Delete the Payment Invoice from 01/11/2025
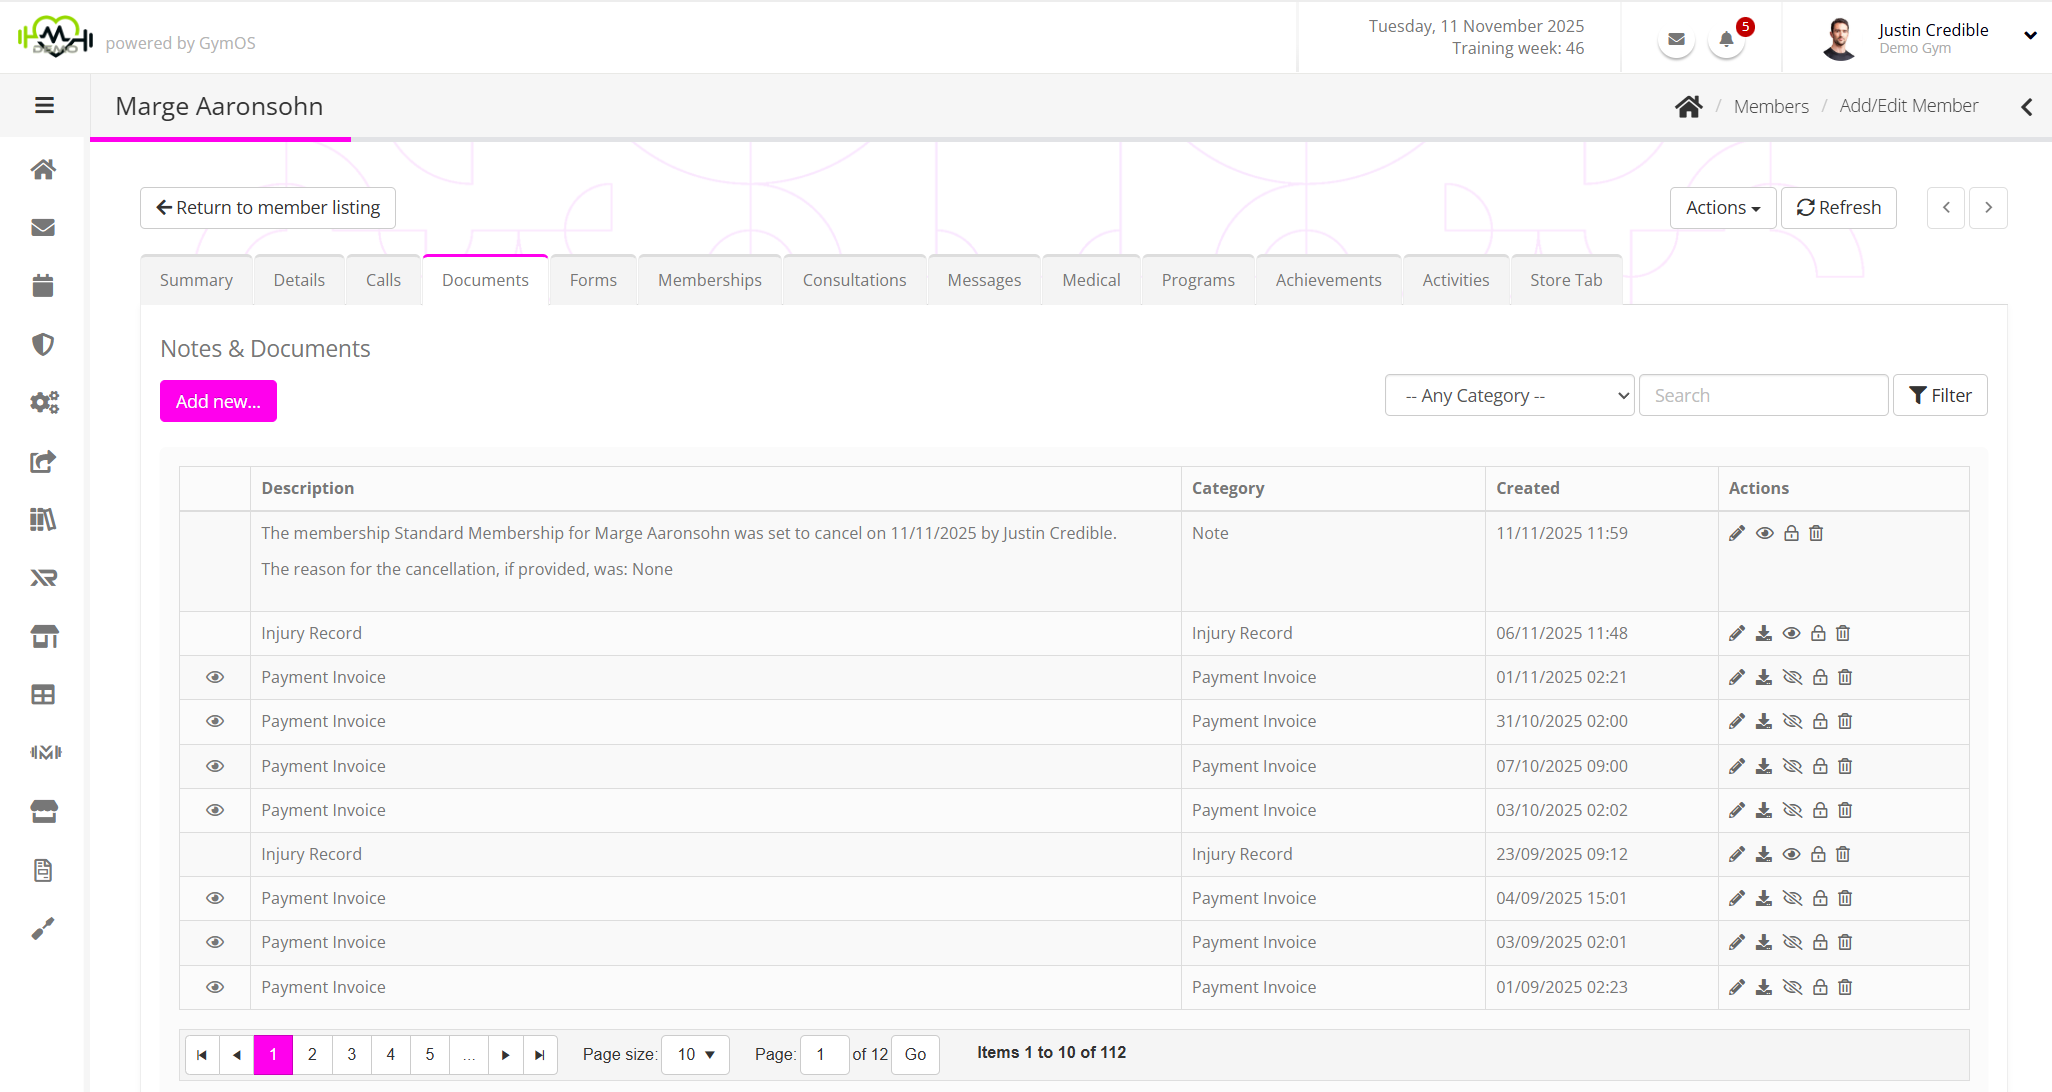This screenshot has width=2052, height=1092. [x=1846, y=678]
